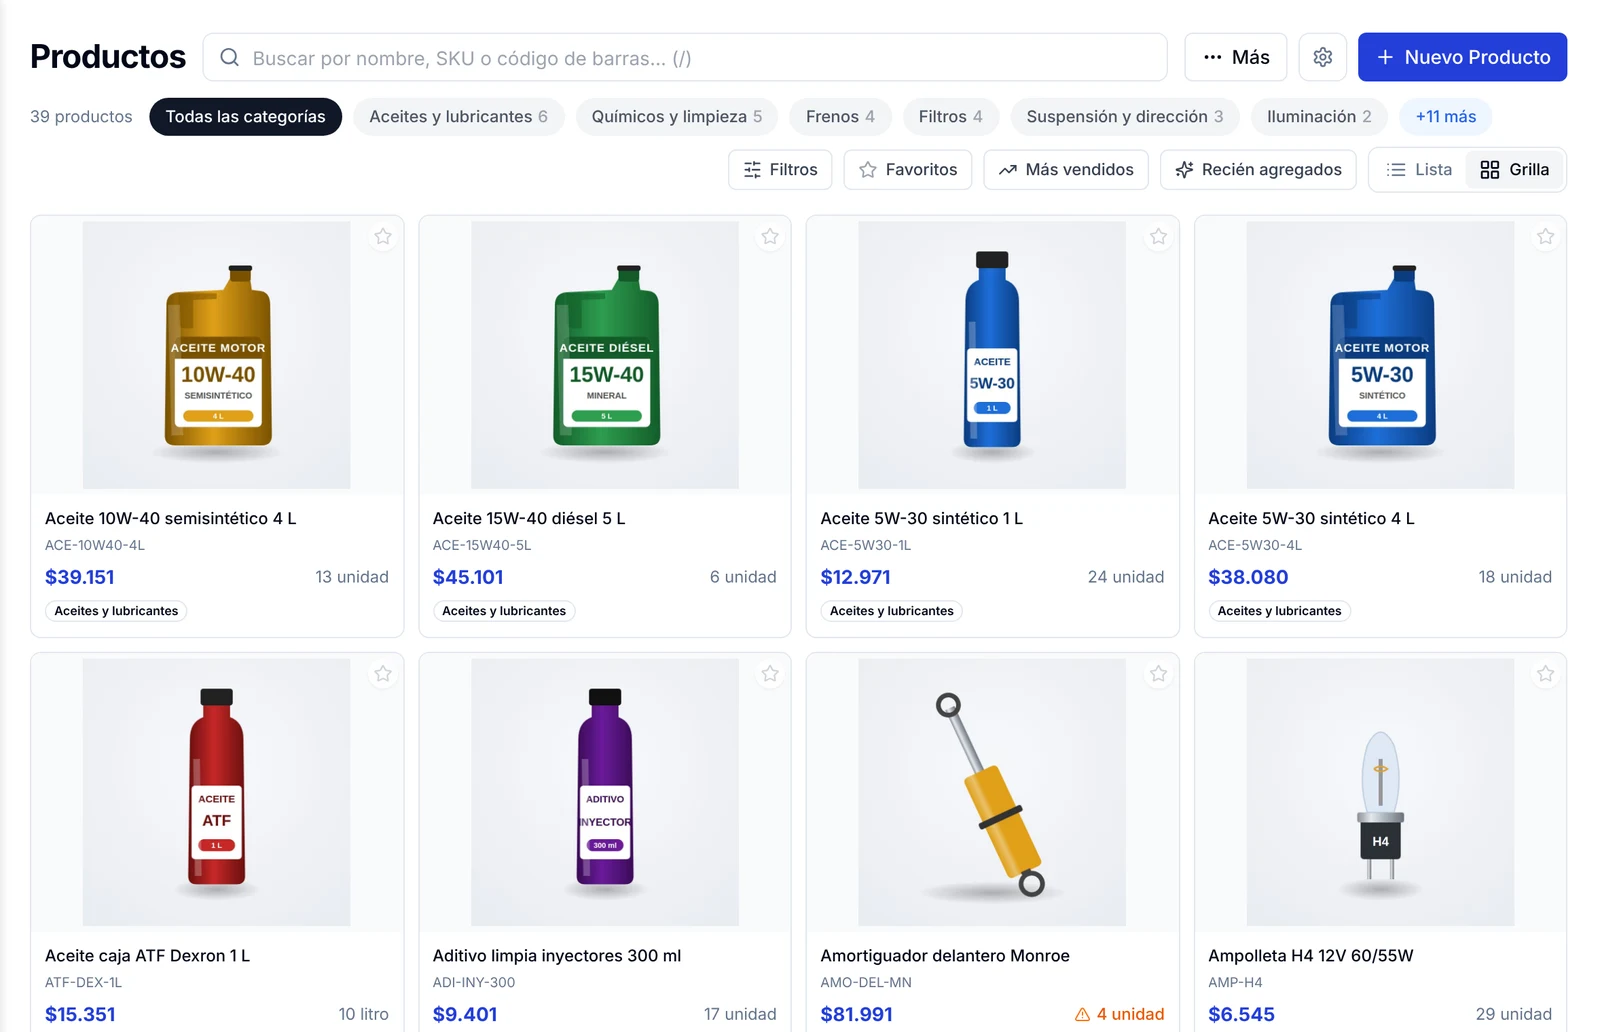Viewport: 1600px width, 1032px height.
Task: Click the title Aditivo limpia inyectores 300 ml
Action: (556, 955)
